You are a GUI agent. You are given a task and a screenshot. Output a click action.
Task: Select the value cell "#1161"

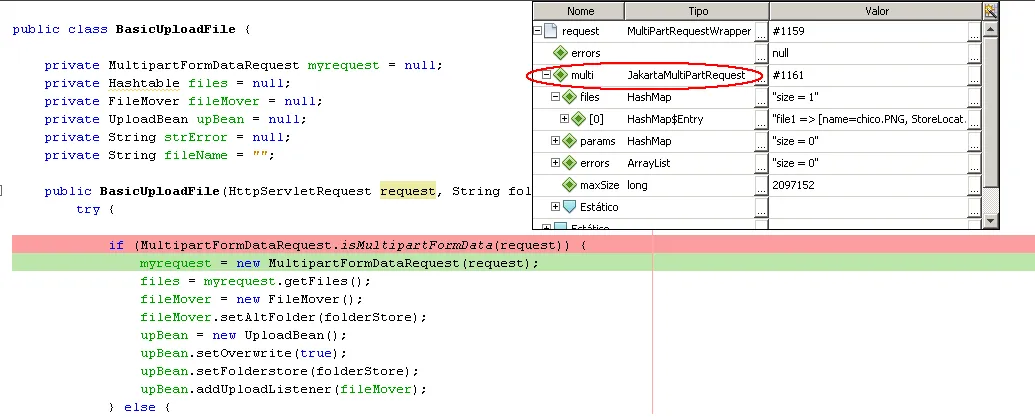(869, 75)
